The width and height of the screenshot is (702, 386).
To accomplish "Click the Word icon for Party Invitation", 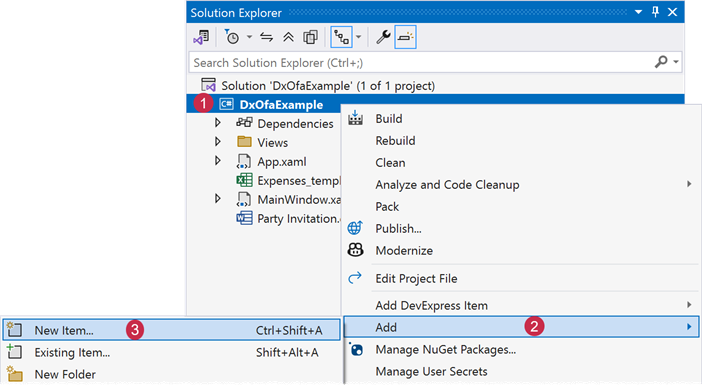I will [x=244, y=218].
